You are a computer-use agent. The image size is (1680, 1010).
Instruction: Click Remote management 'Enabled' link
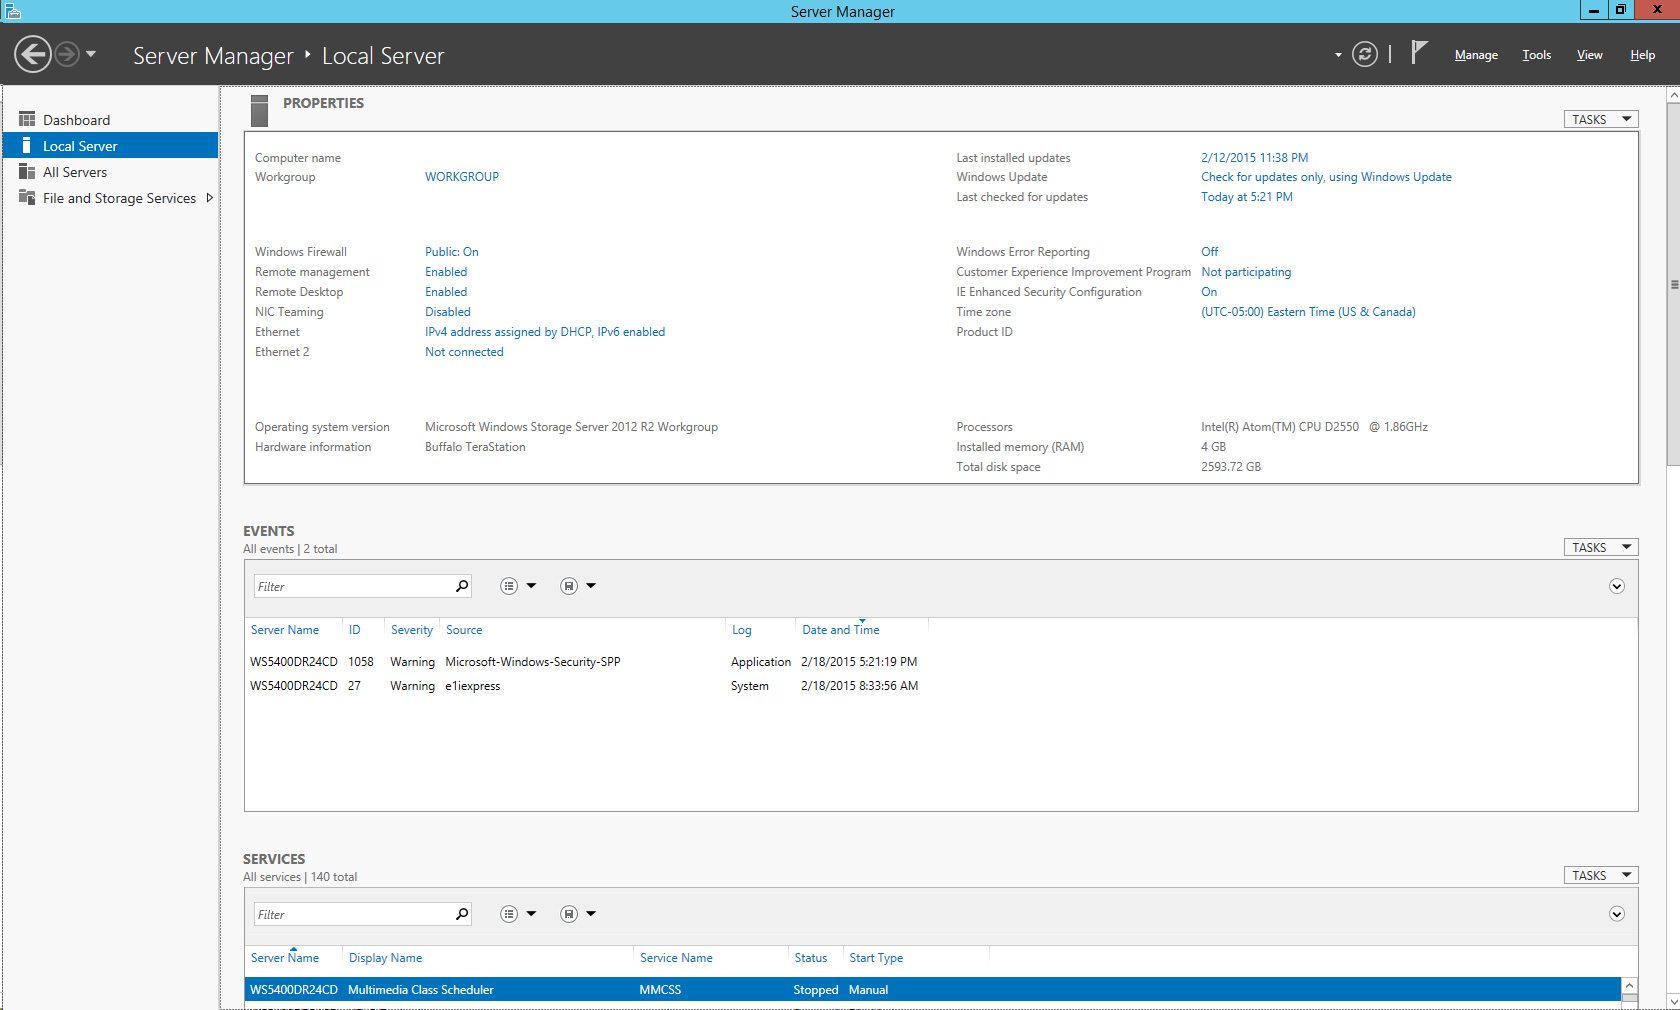(446, 272)
